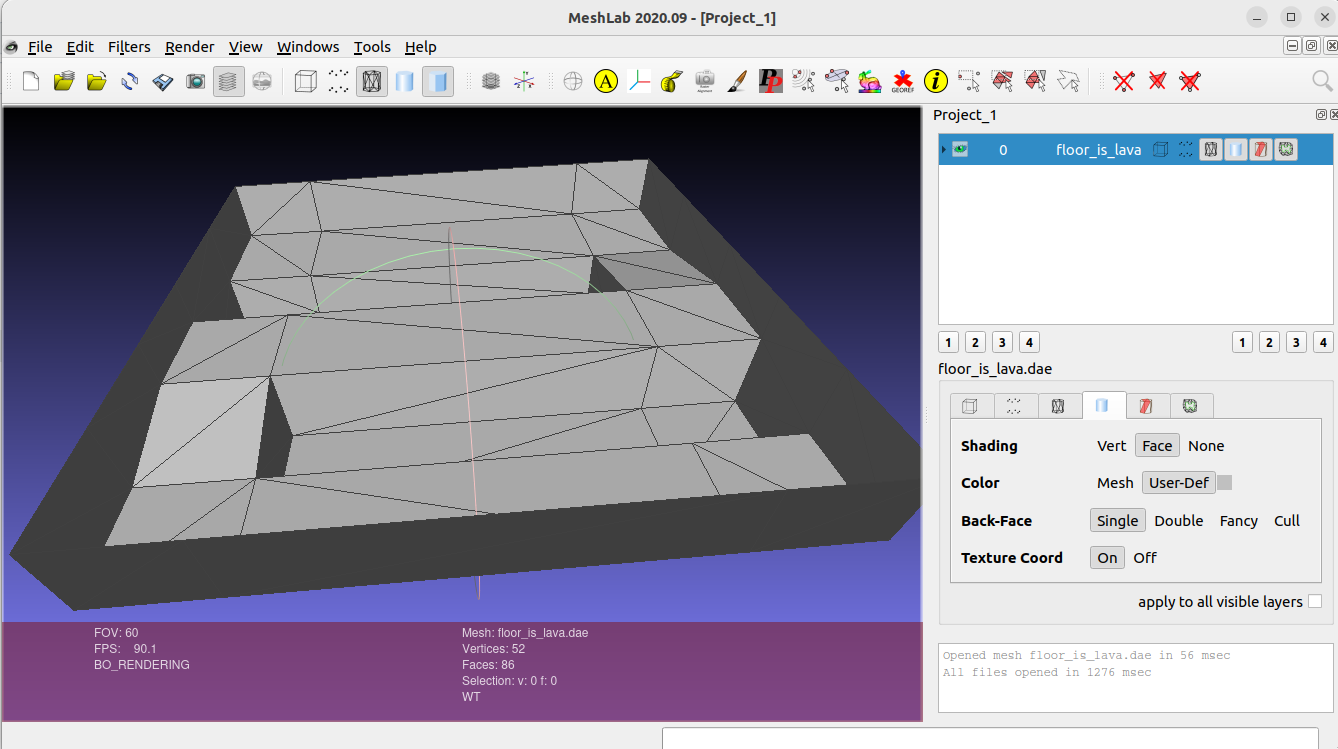The width and height of the screenshot is (1338, 749).
Task: Select Mesh as the Color source
Action: click(x=1115, y=483)
